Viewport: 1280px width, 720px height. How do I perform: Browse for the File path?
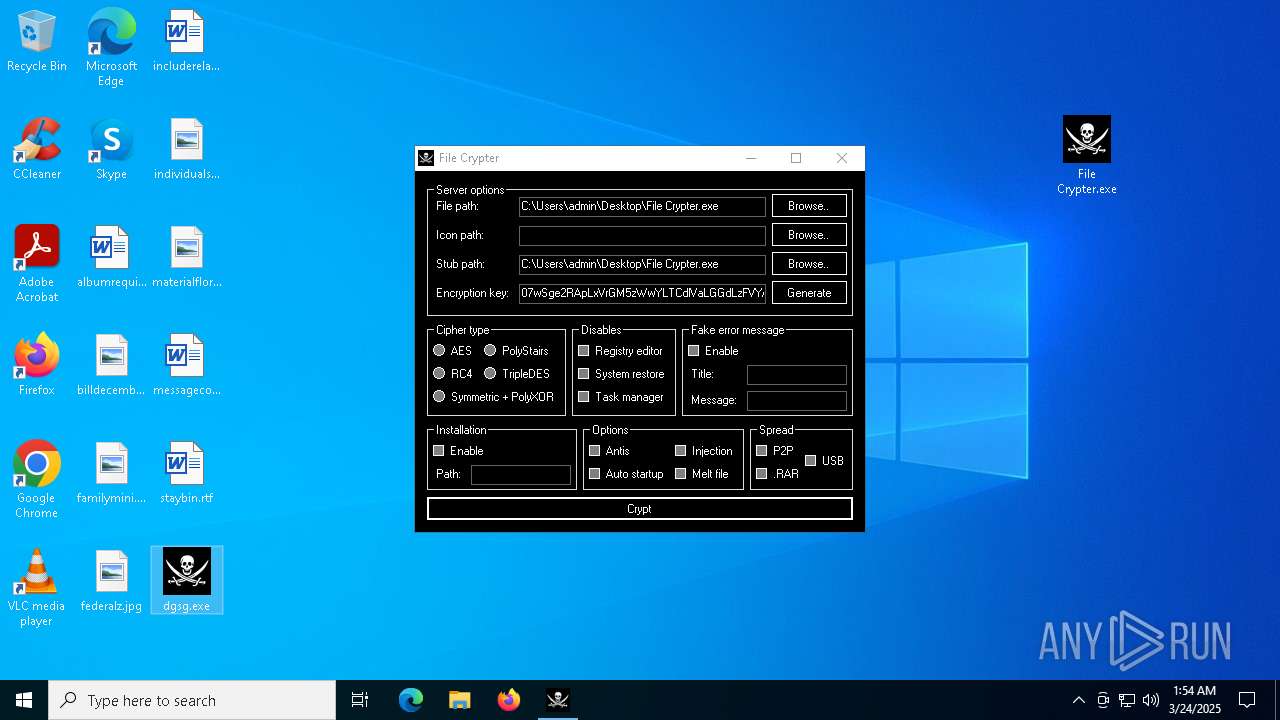point(809,206)
